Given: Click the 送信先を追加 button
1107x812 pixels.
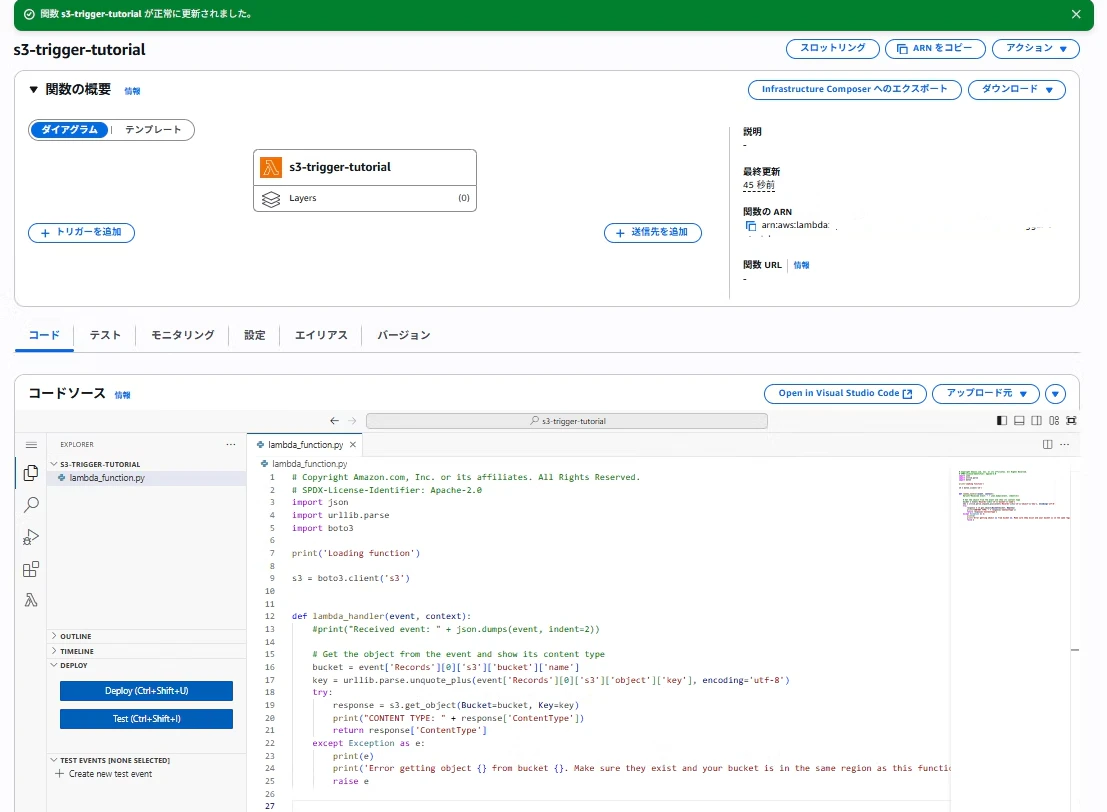Looking at the screenshot, I should pos(652,232).
